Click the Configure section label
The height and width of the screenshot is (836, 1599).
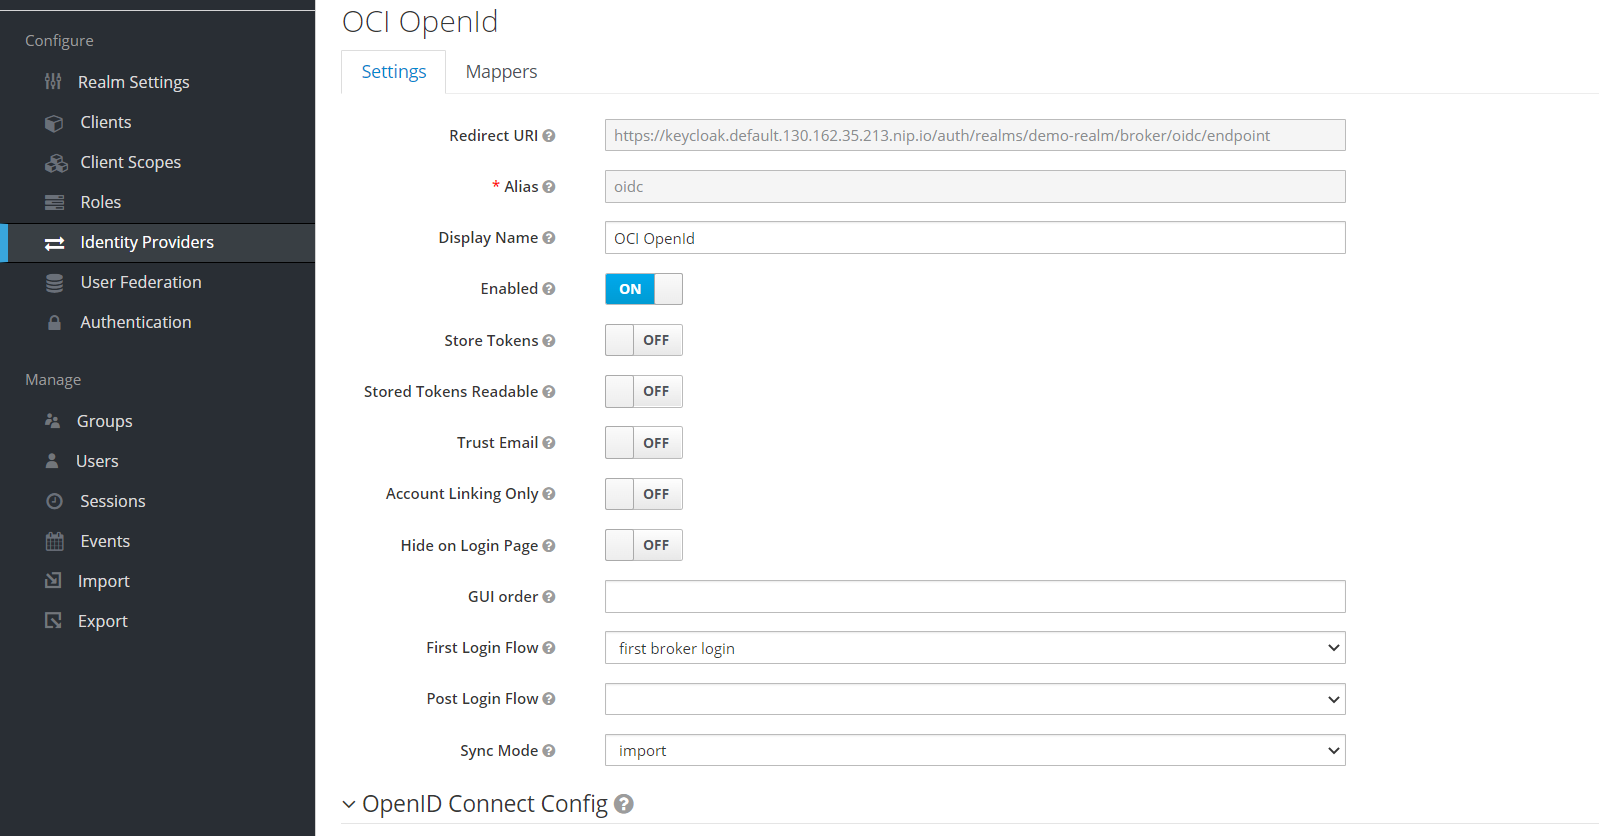click(59, 41)
